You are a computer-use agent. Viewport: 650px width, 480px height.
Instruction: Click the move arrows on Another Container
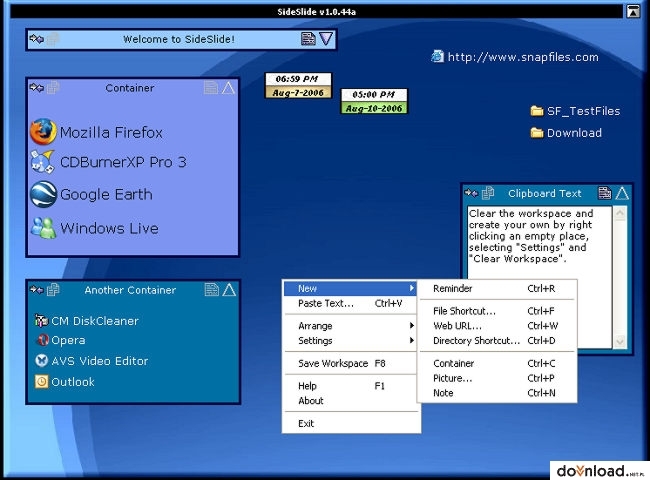36,289
